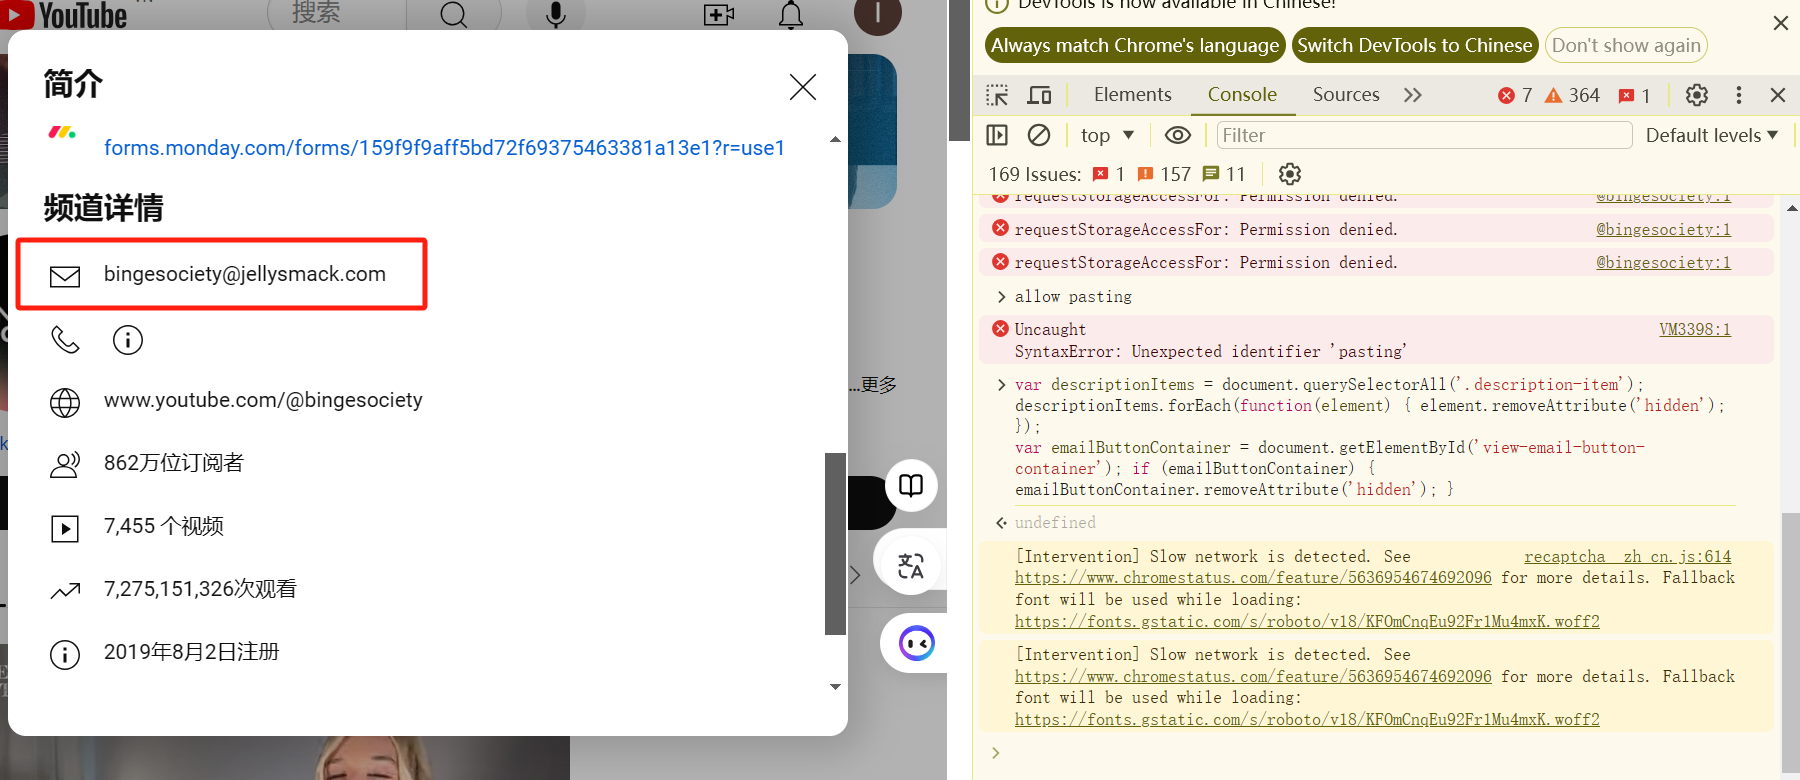Click the console Filter input
The width and height of the screenshot is (1800, 780).
[x=1424, y=135]
